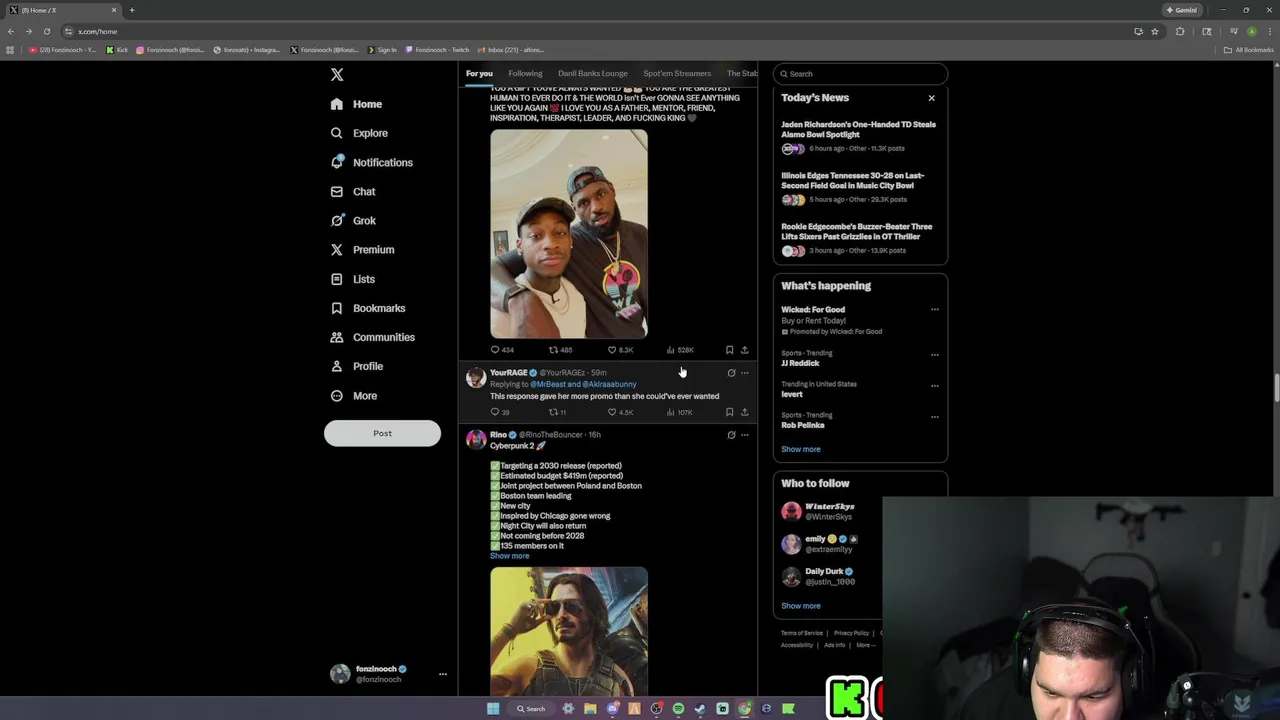The image size is (1280, 720).
Task: Open Steam from the taskbar
Action: (x=700, y=709)
